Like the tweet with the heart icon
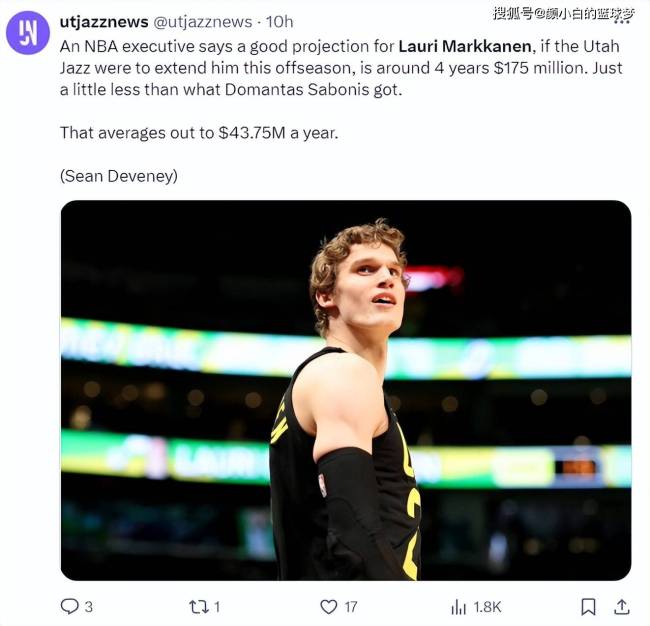 pyautogui.click(x=328, y=606)
